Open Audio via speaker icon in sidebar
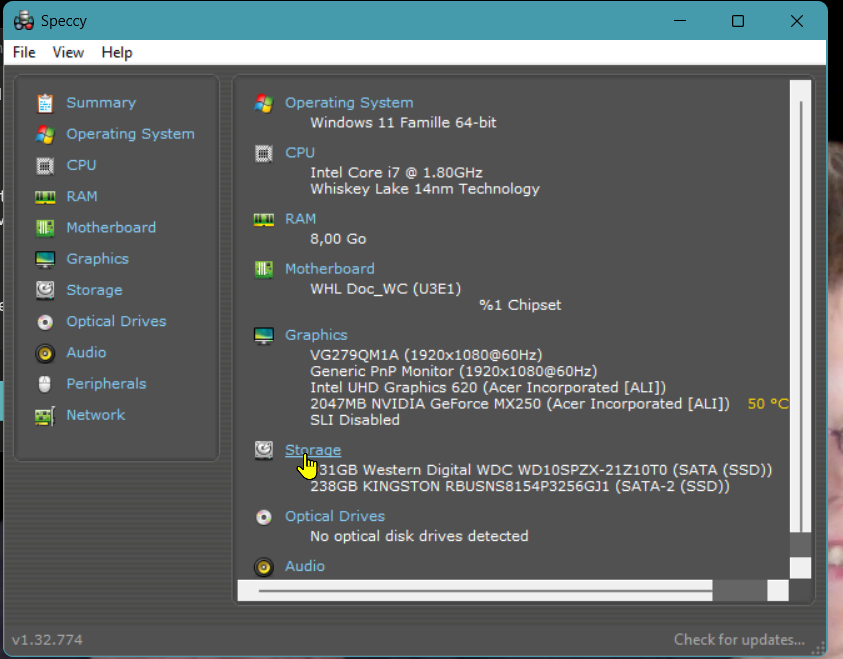 tap(45, 353)
